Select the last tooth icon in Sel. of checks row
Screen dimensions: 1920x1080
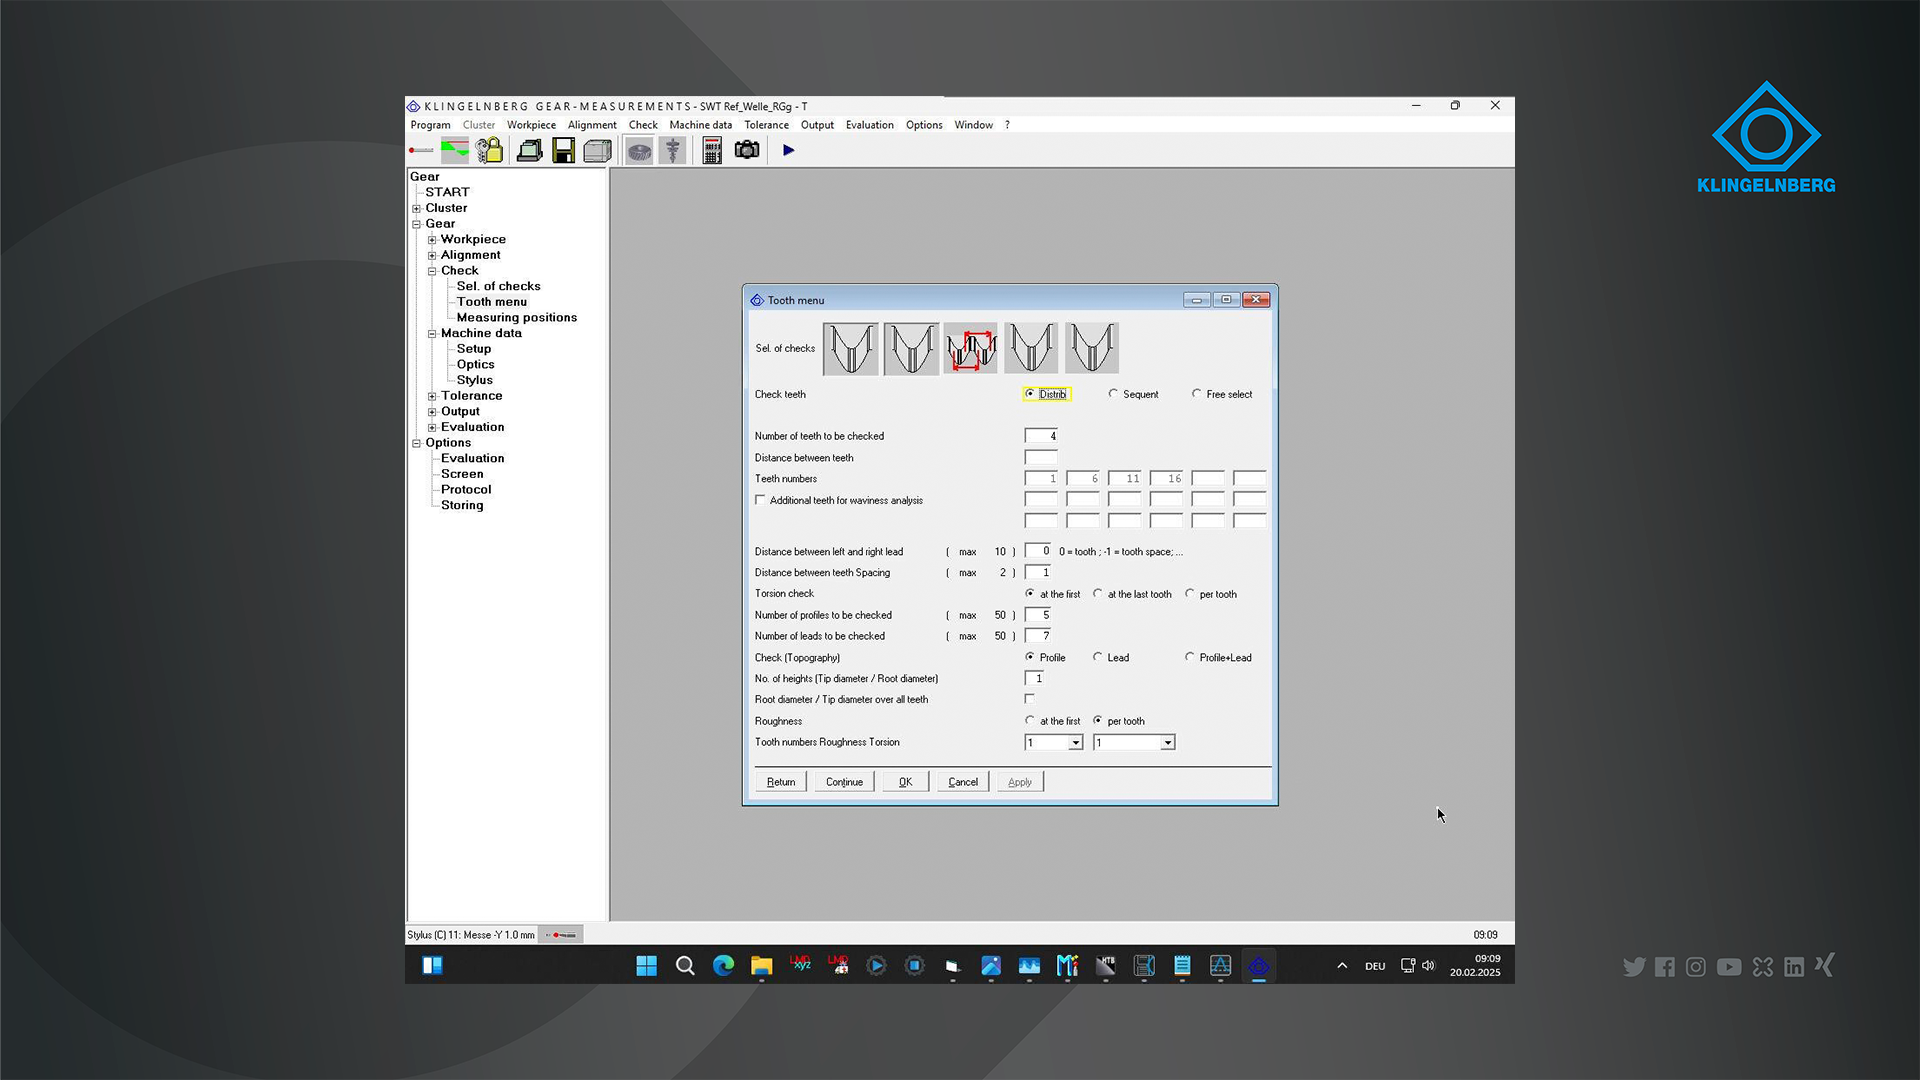1091,349
